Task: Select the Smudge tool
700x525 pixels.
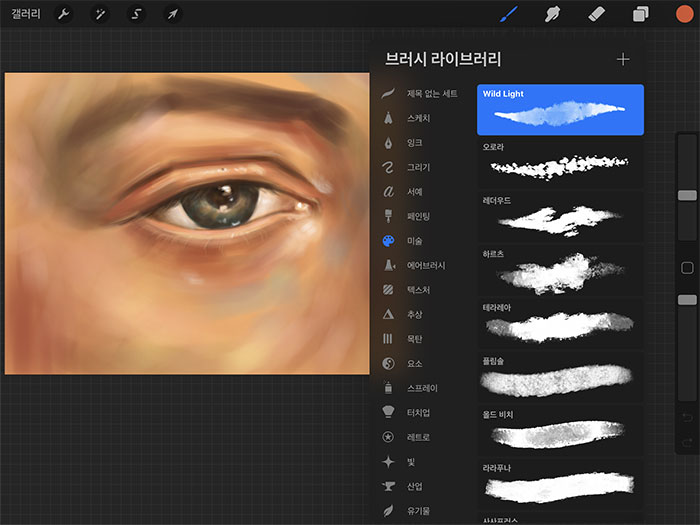Action: coord(552,14)
